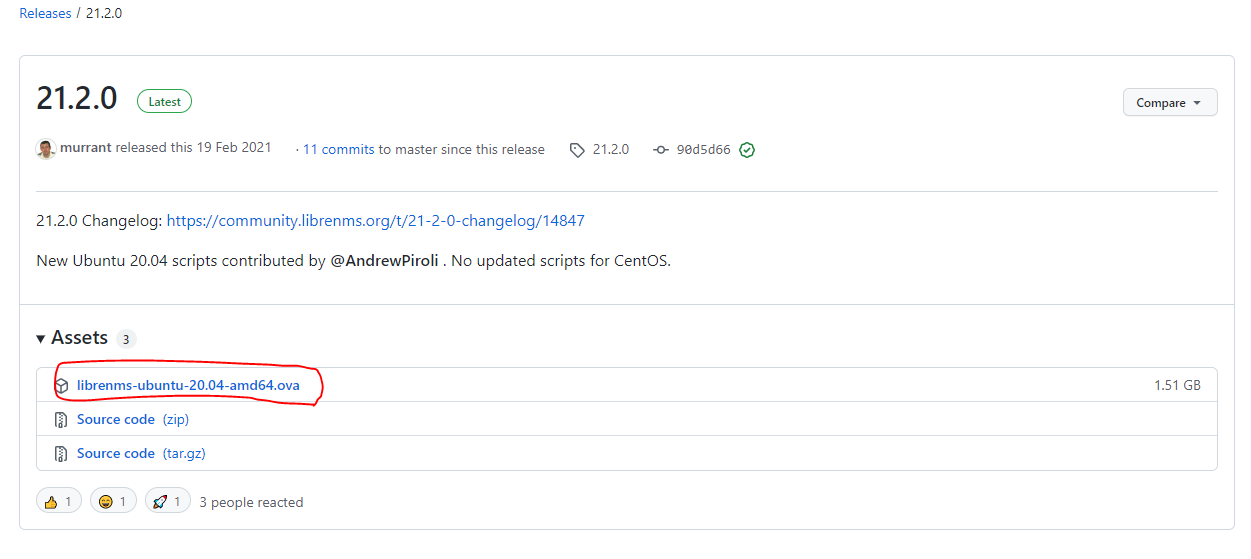This screenshot has width=1251, height=559.
Task: Click the package icon beside the .ova file
Action: pyautogui.click(x=62, y=385)
